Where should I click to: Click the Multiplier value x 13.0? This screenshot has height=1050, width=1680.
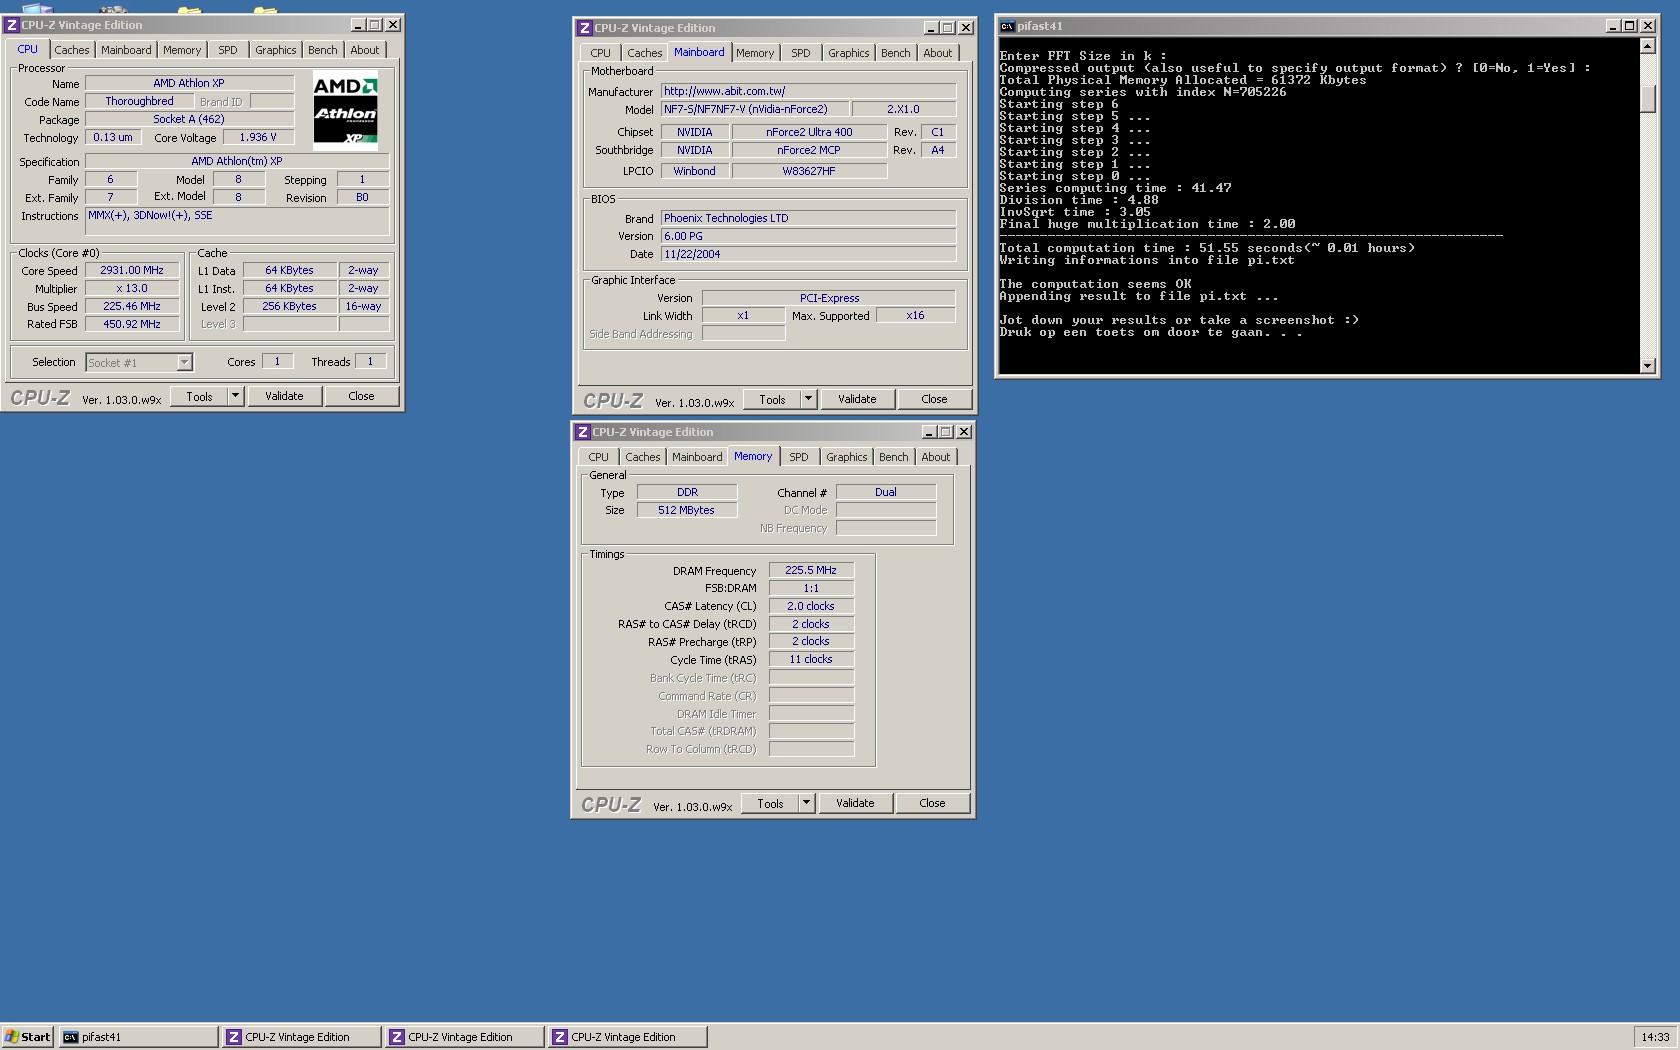132,288
